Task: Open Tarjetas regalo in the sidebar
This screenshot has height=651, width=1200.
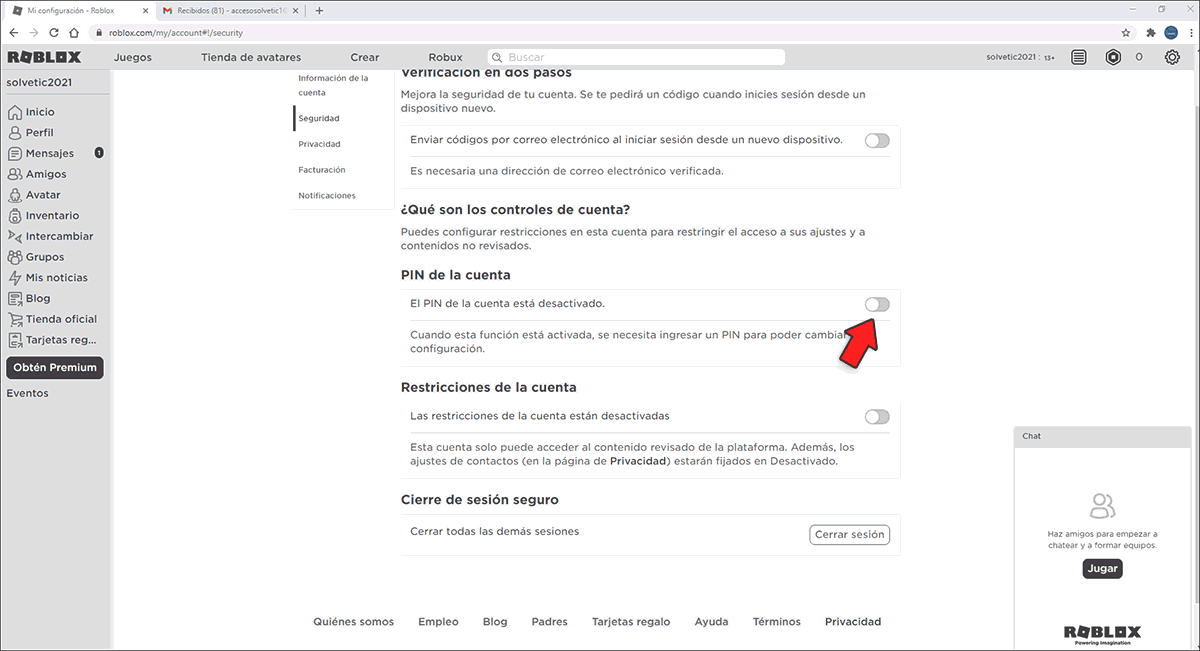Action: (x=52, y=340)
